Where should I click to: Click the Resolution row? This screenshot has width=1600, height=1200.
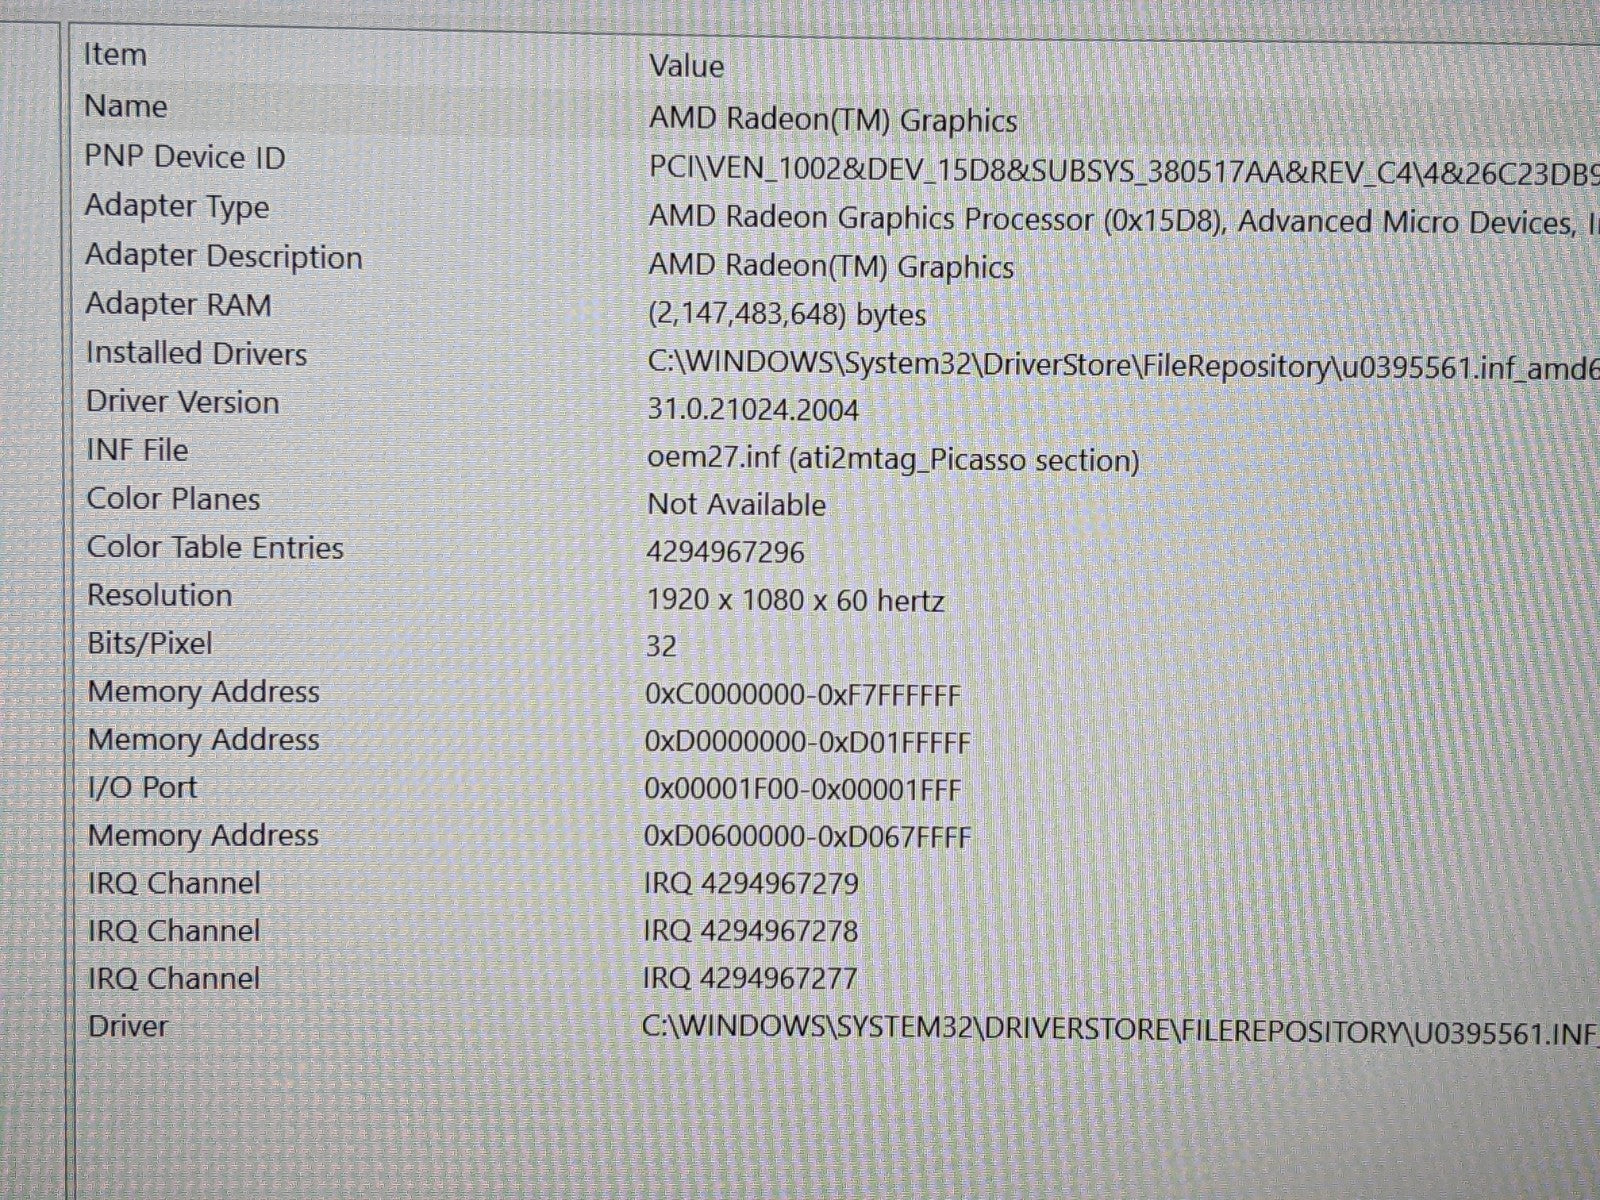coord(160,595)
